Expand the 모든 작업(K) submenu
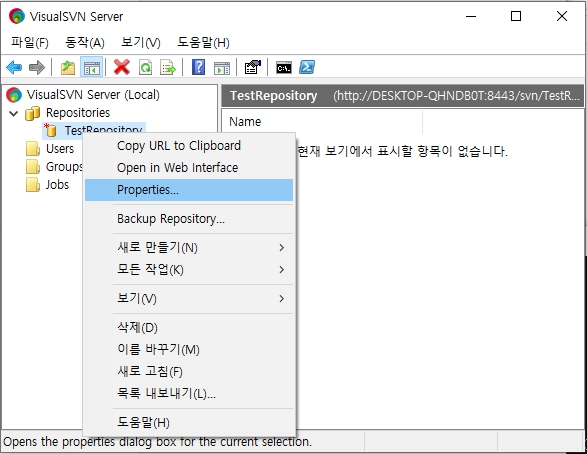The width and height of the screenshot is (587, 454). pos(189,269)
